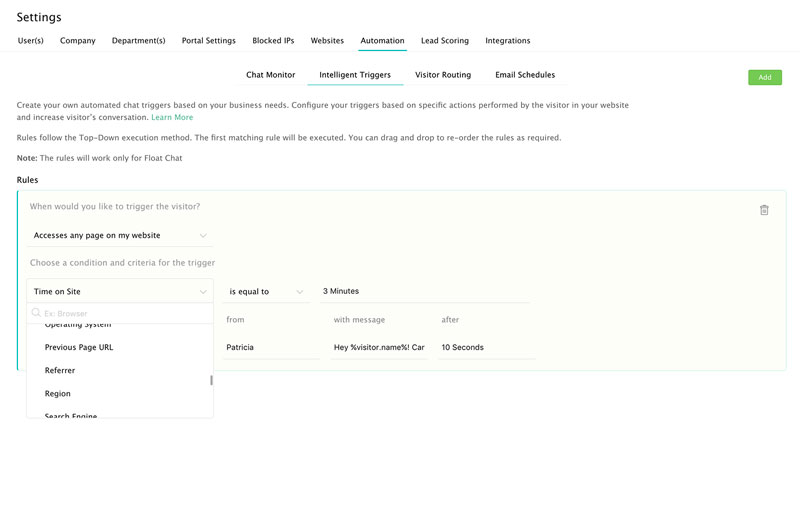This screenshot has height=524, width=800.
Task: Click the search magnifier in the dropdown
Action: pyautogui.click(x=36, y=313)
